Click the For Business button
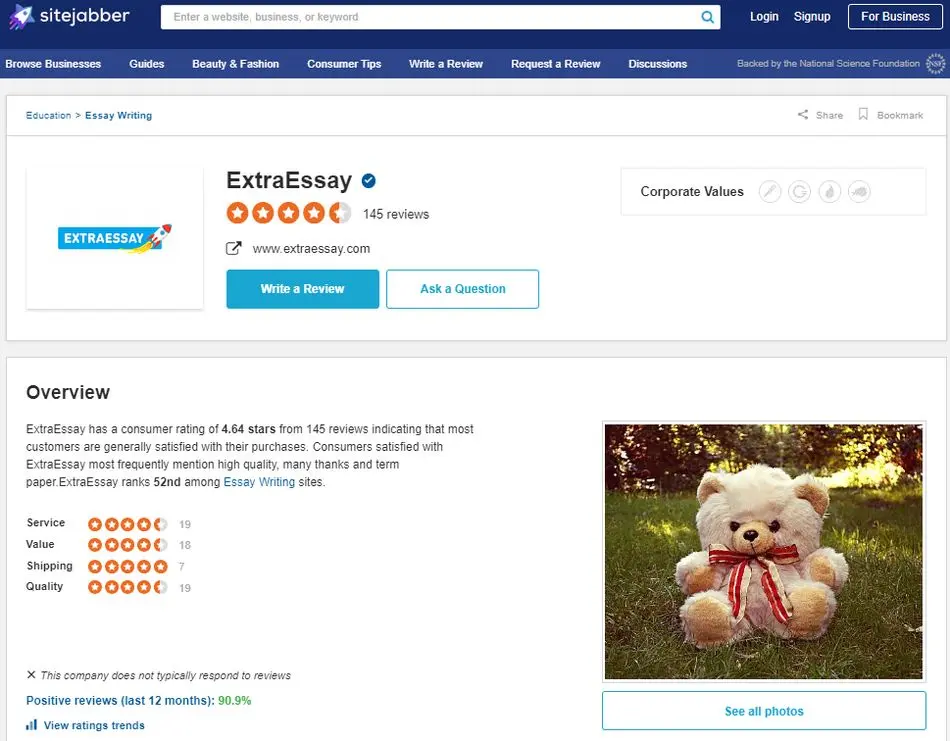Viewport: 950px width, 741px height. (x=895, y=17)
